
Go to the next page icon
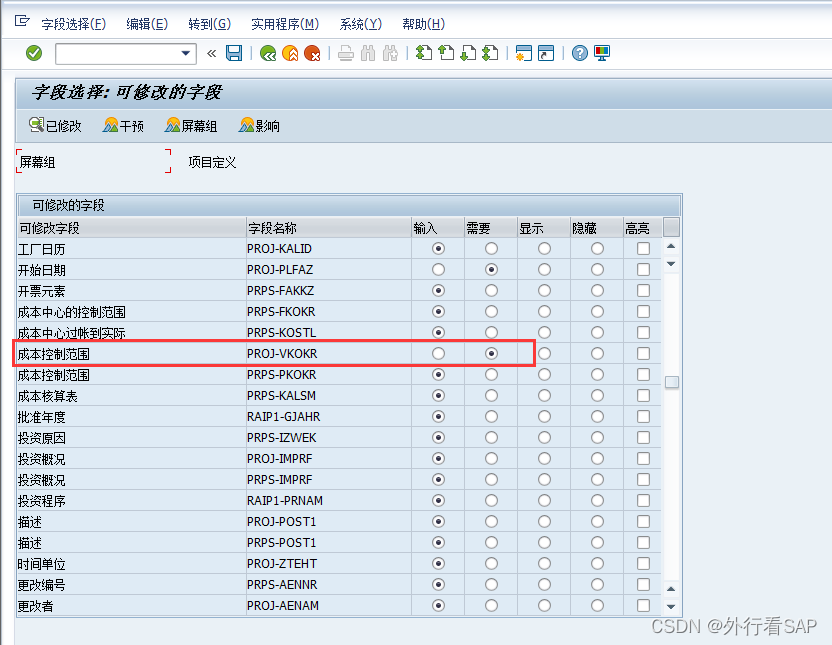click(x=468, y=53)
